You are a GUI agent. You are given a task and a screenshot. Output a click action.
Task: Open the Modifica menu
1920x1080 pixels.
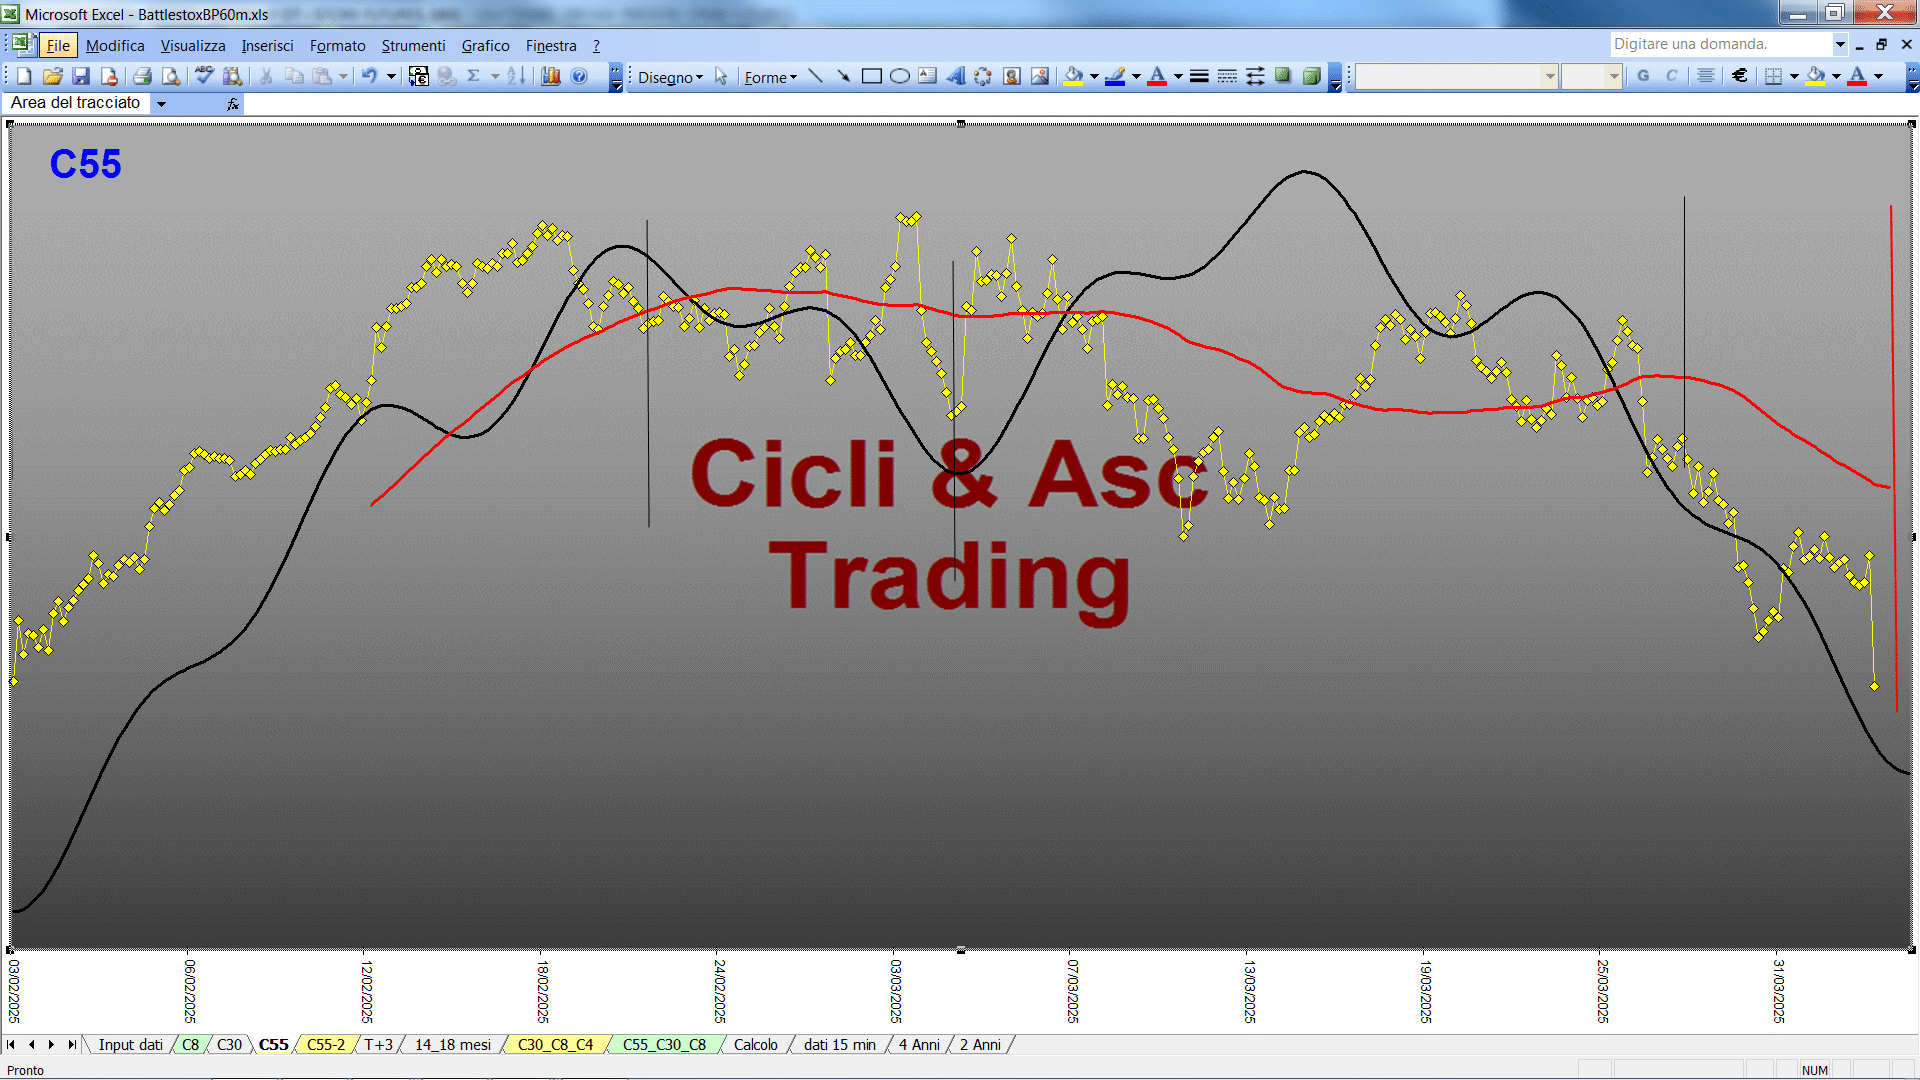115,46
